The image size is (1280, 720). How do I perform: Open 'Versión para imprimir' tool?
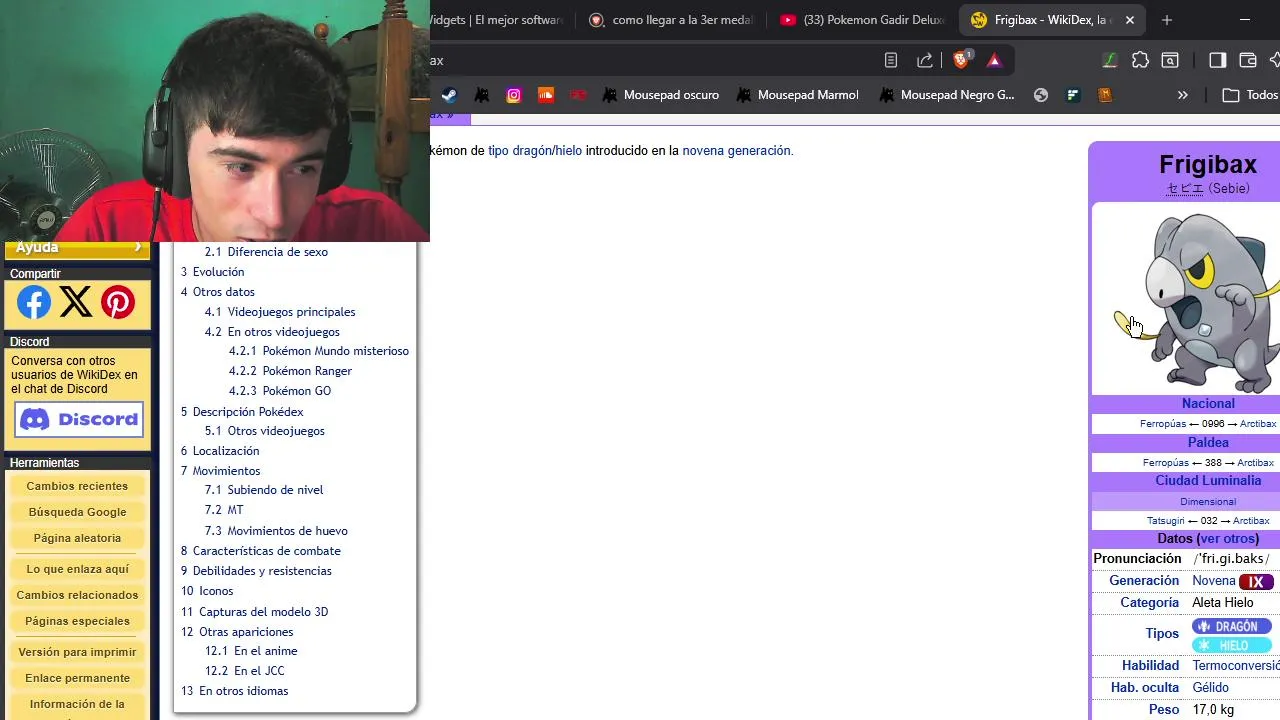pyautogui.click(x=77, y=652)
